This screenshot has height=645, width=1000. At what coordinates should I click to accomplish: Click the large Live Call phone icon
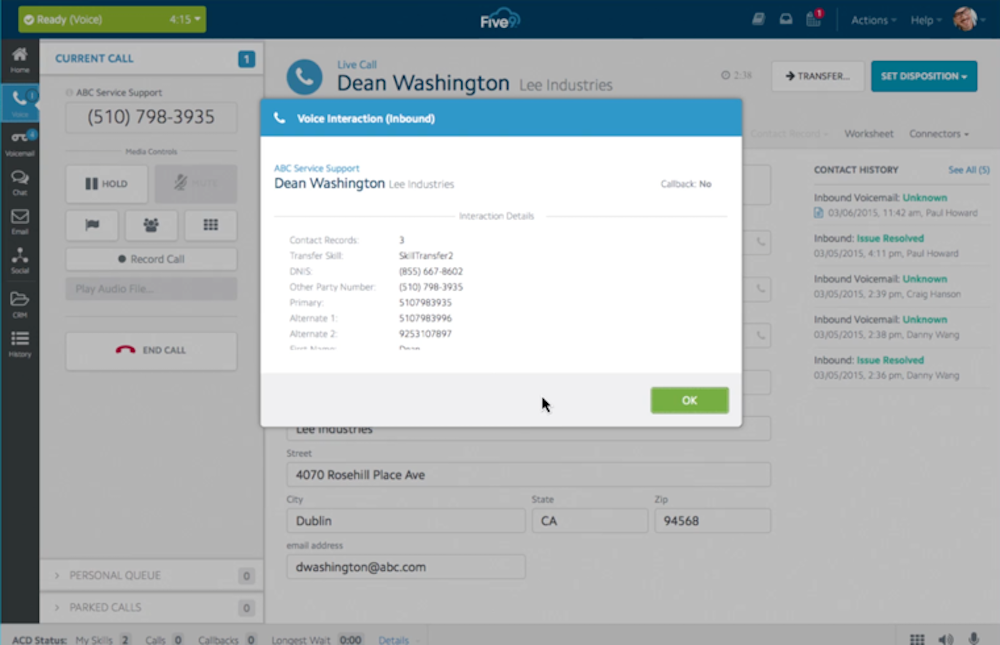304,77
